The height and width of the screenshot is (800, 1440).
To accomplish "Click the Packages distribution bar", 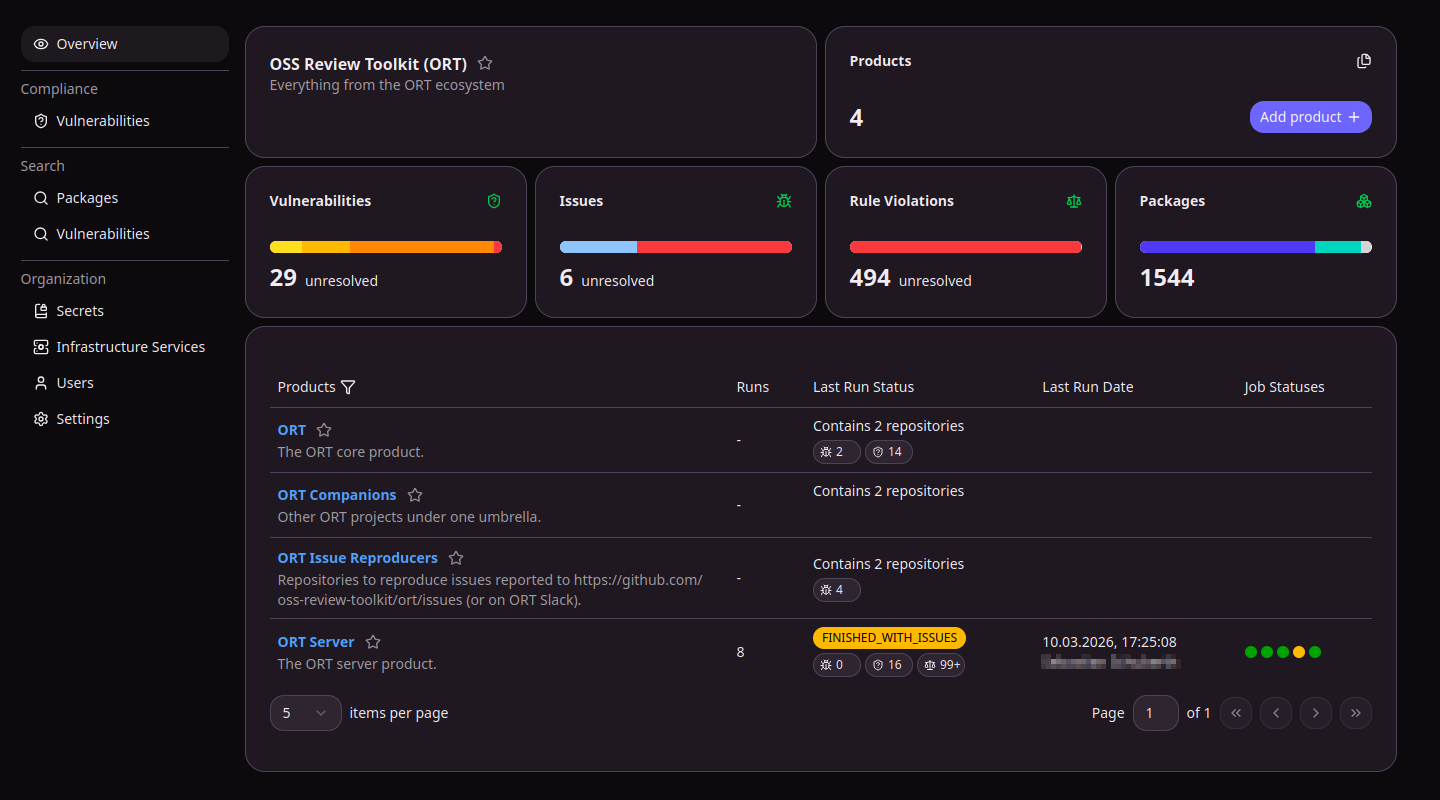I will (x=1256, y=247).
